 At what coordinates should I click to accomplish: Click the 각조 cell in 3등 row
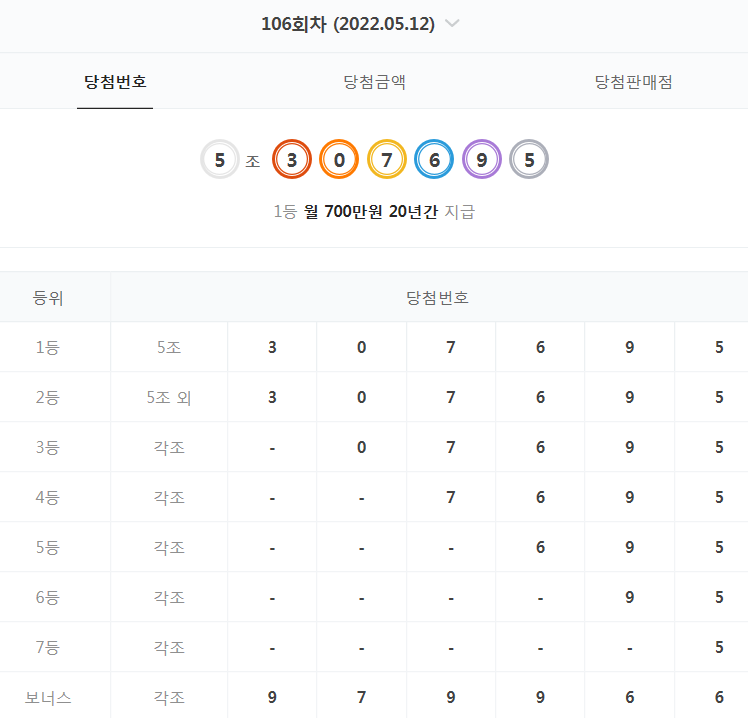(x=169, y=447)
